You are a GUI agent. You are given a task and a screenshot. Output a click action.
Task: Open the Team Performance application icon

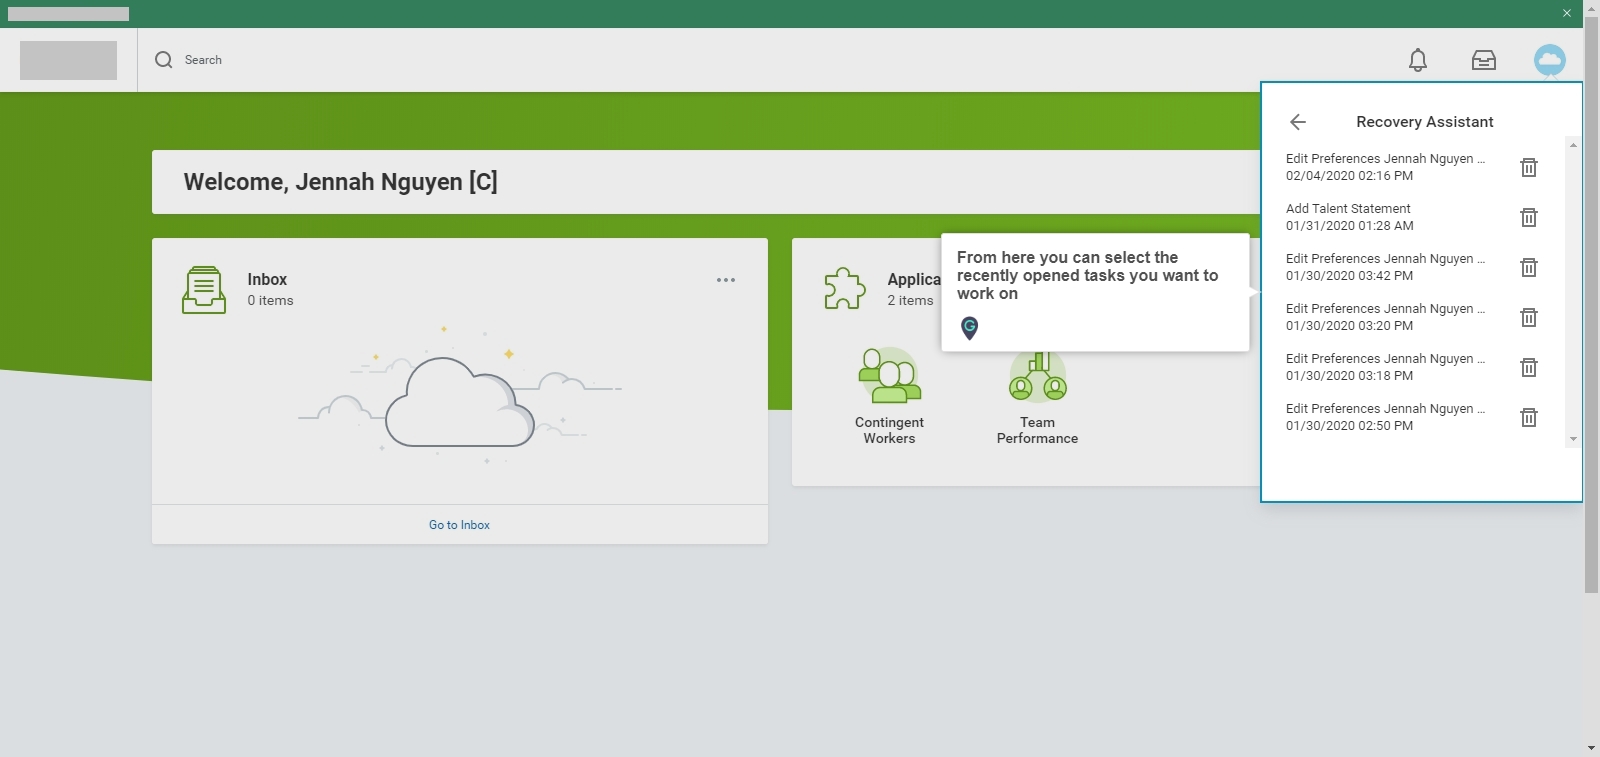[x=1037, y=376]
